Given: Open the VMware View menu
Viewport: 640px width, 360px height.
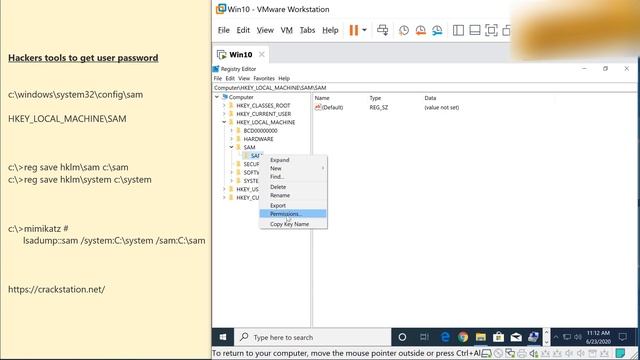Looking at the screenshot, I should click(265, 30).
